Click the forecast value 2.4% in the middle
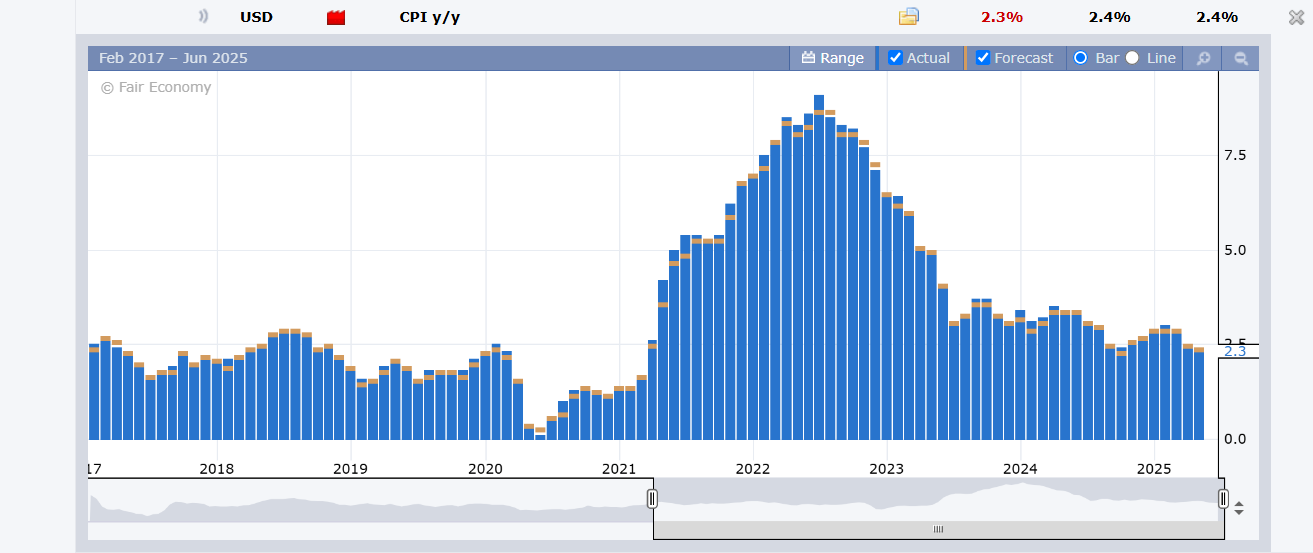This screenshot has height=553, width=1313. click(1109, 17)
